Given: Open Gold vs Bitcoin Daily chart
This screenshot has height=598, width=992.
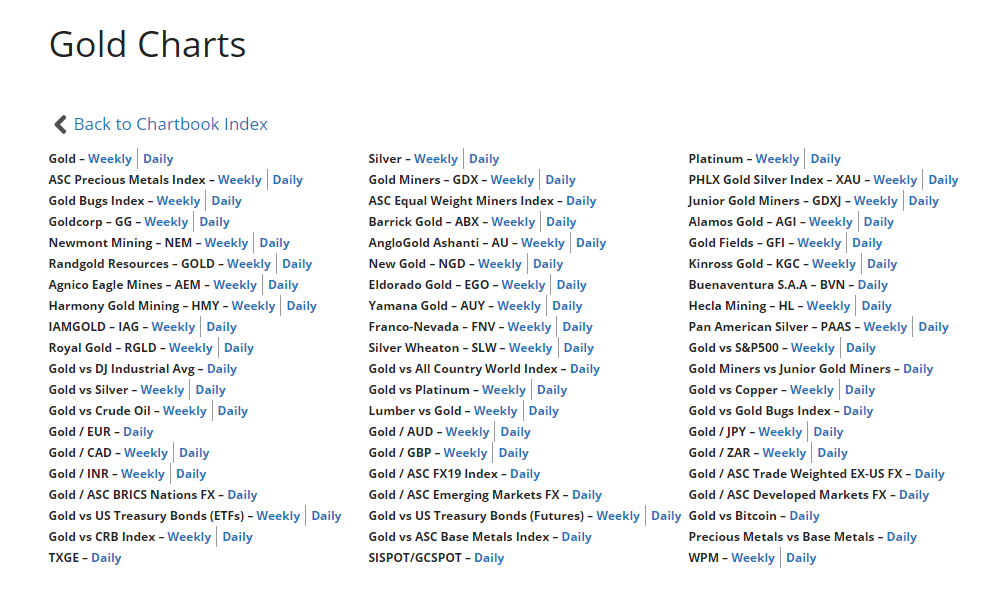Looking at the screenshot, I should (x=805, y=514).
